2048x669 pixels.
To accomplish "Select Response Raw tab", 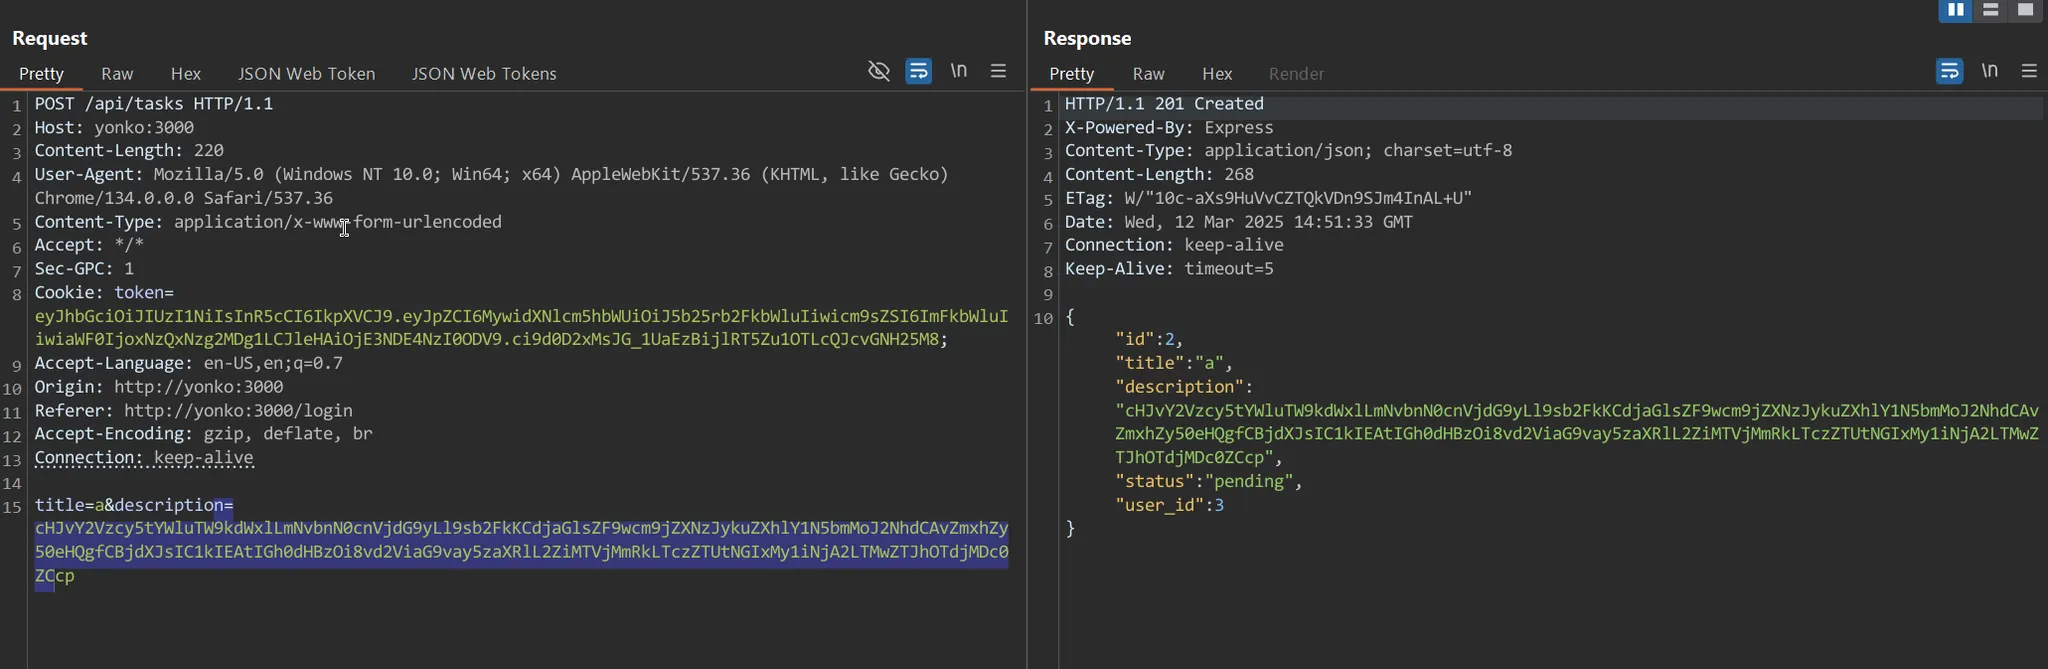I will pos(1148,74).
